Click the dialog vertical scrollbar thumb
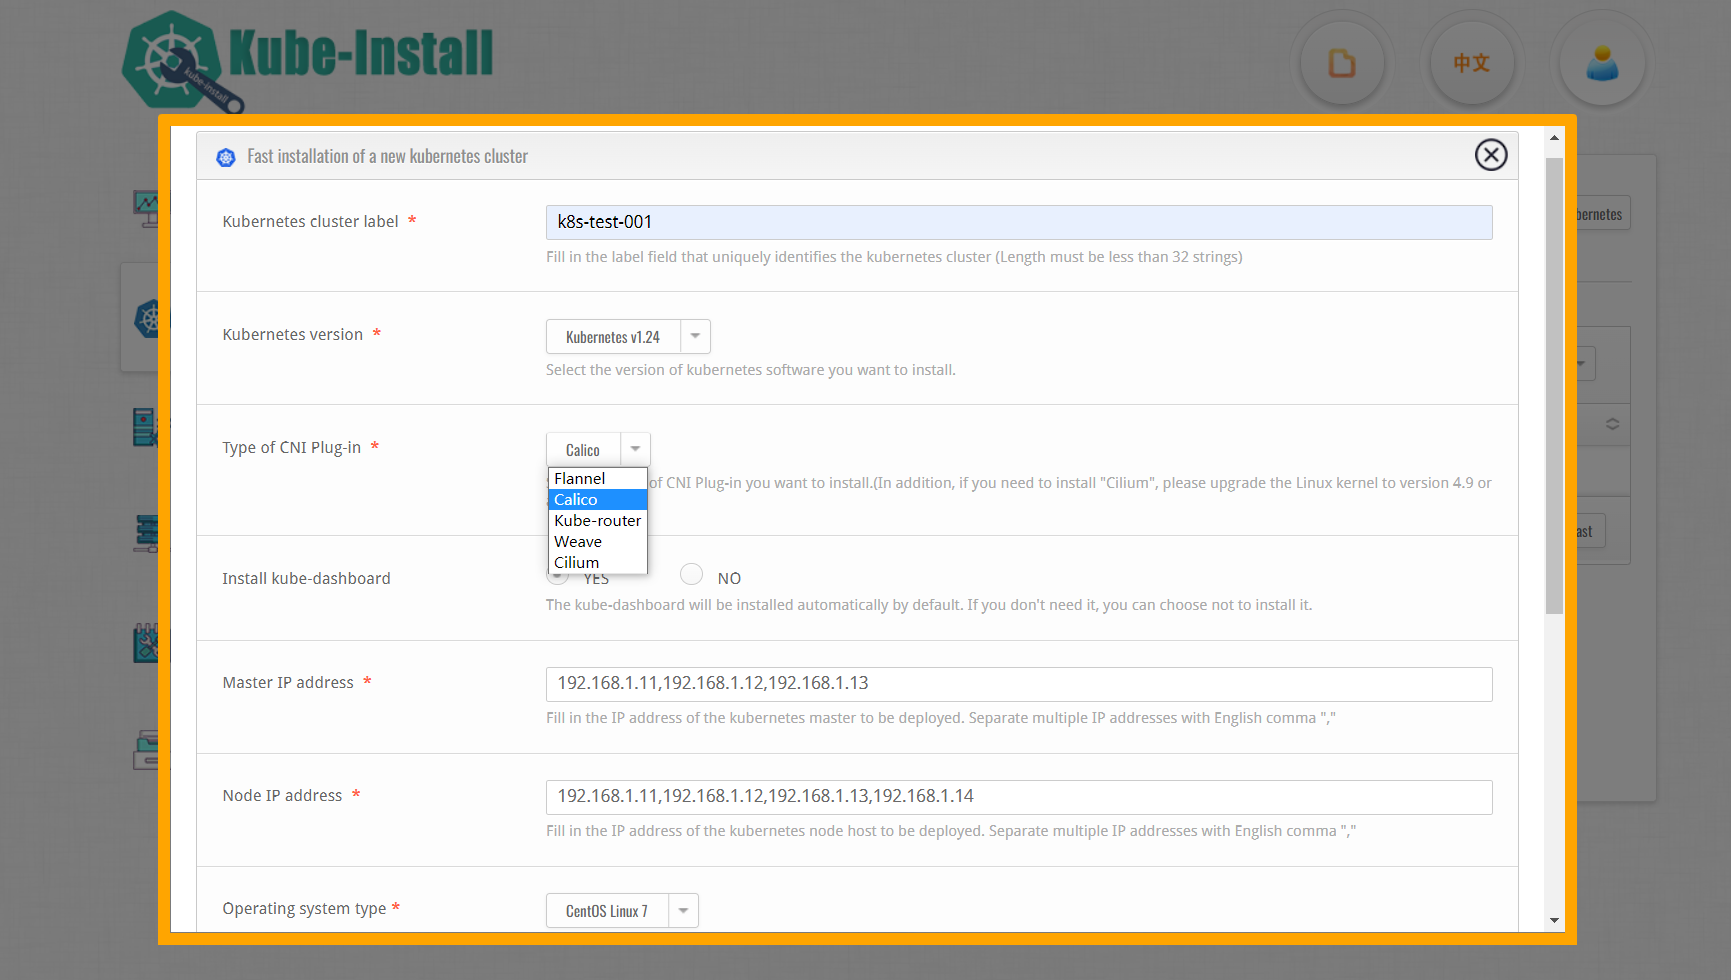This screenshot has height=980, width=1731. (x=1554, y=386)
